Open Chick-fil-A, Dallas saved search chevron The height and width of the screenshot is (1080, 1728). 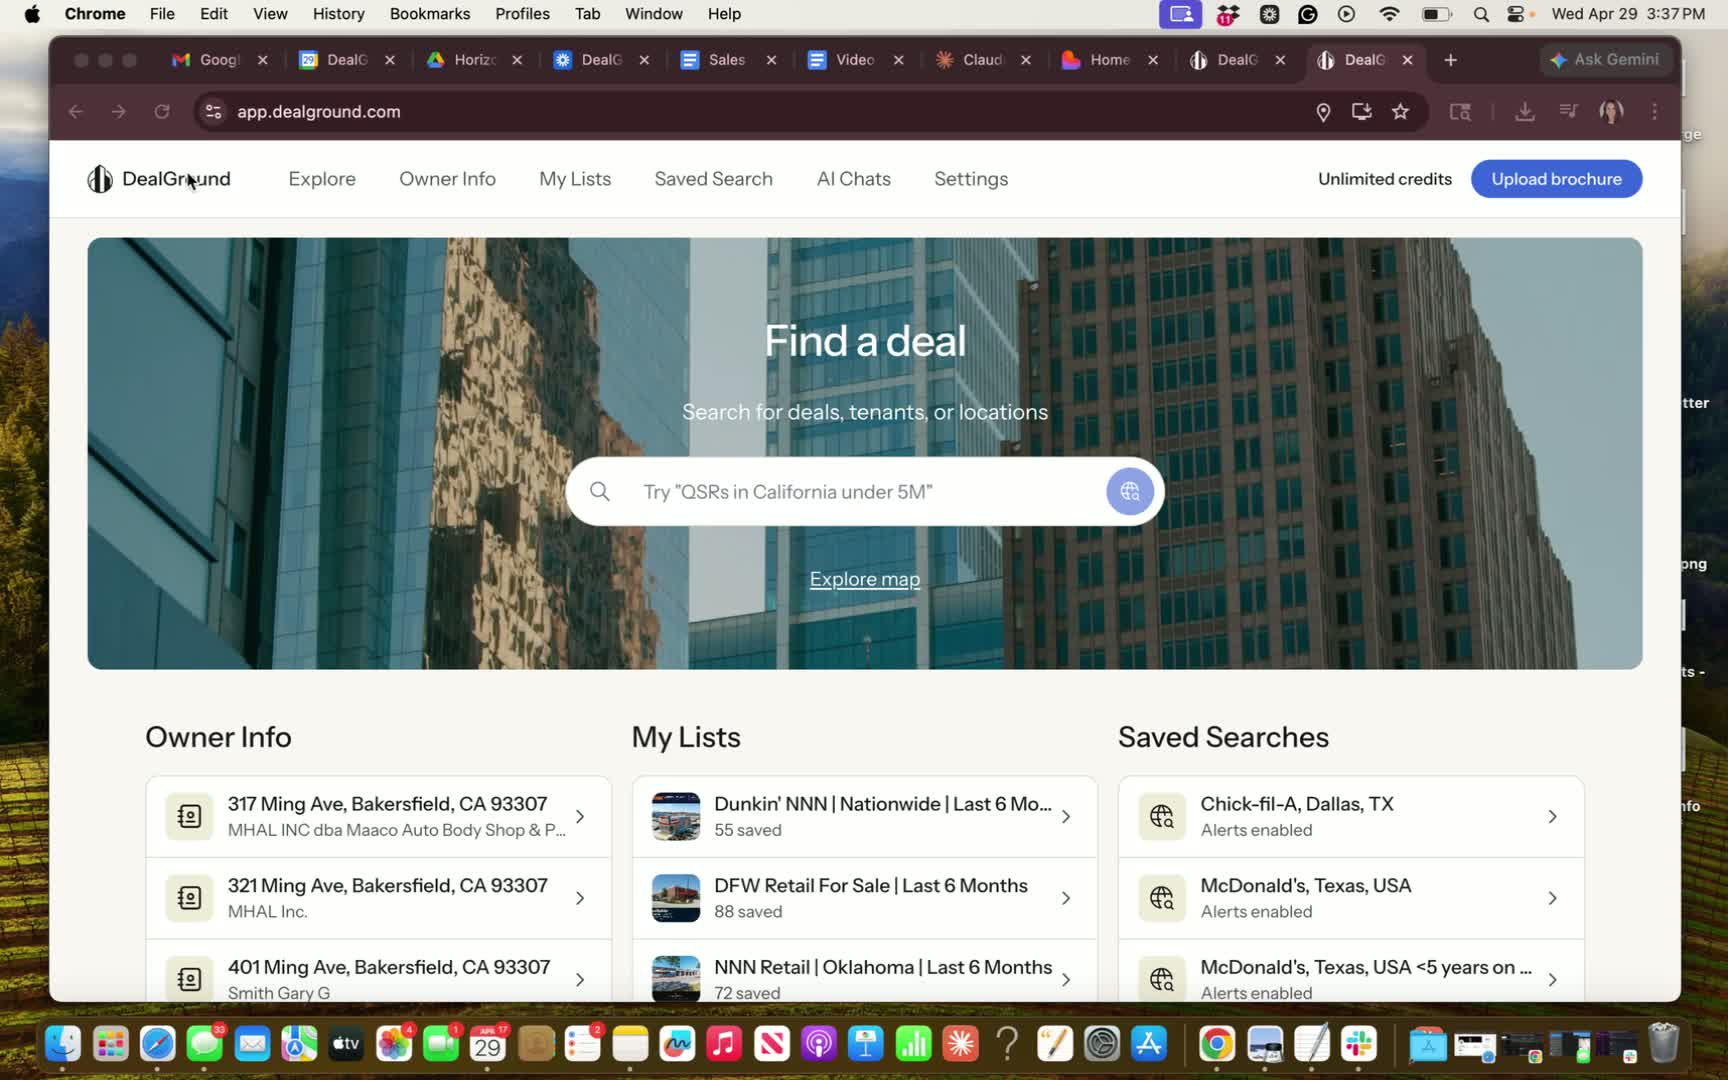pos(1552,816)
